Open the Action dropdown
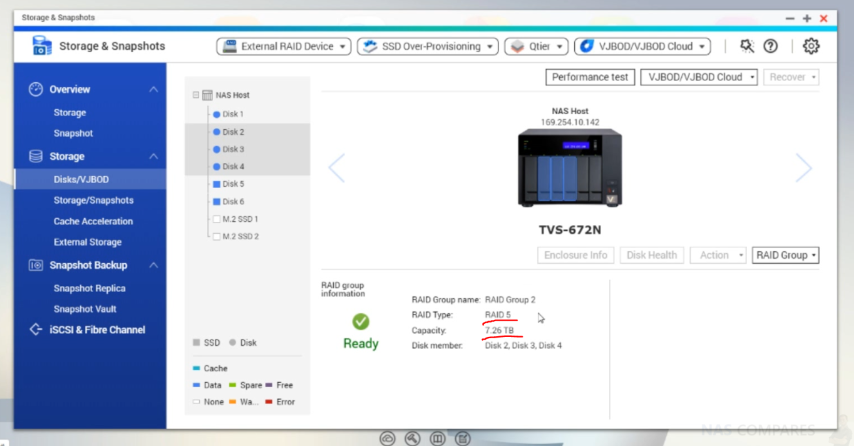854x446 pixels. coord(718,255)
